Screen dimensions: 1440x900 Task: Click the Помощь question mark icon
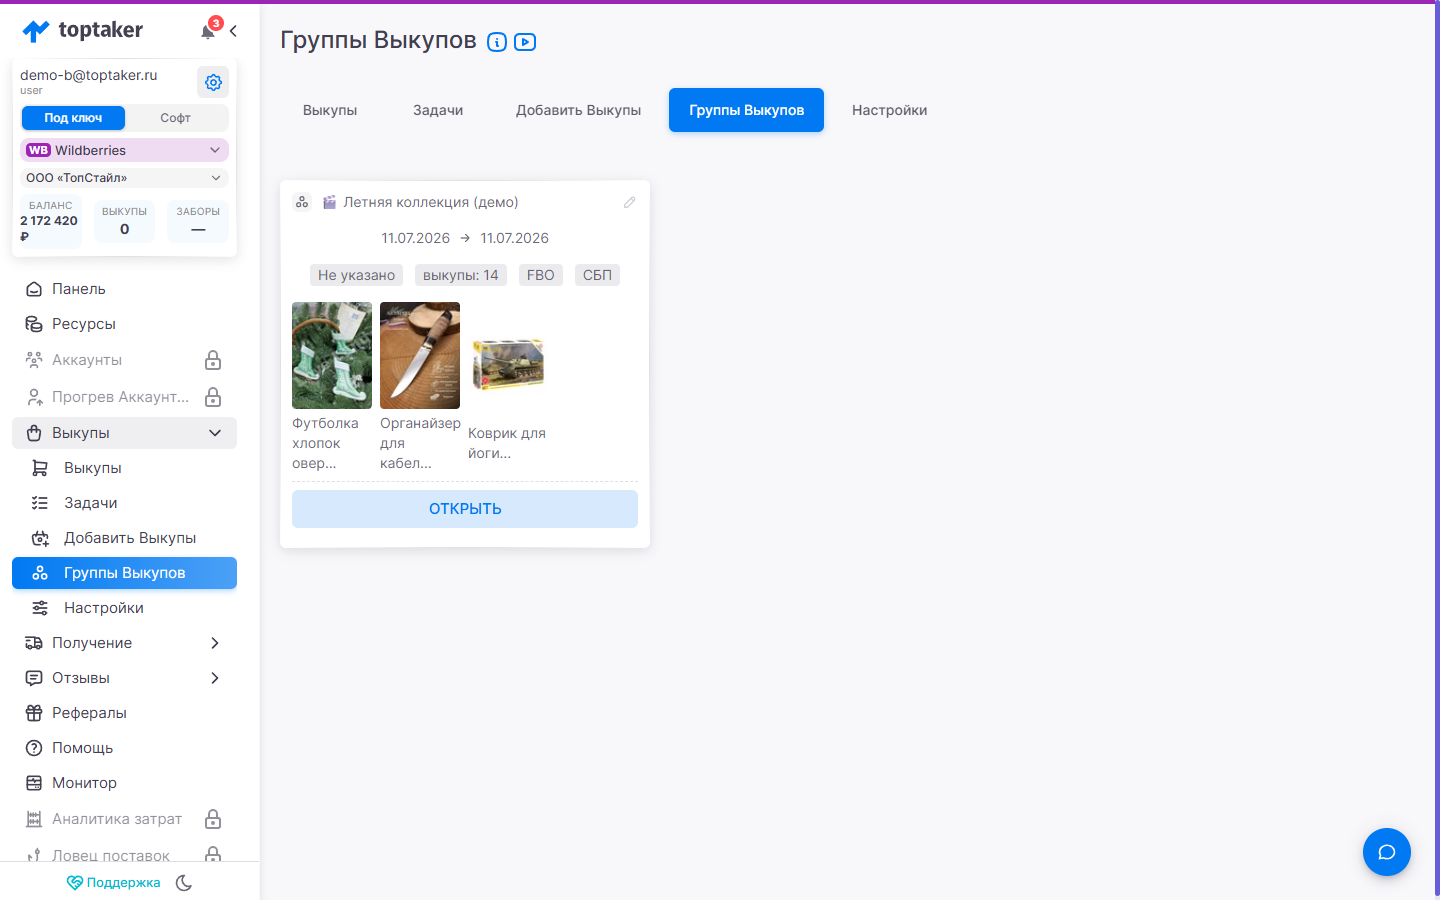tap(34, 748)
